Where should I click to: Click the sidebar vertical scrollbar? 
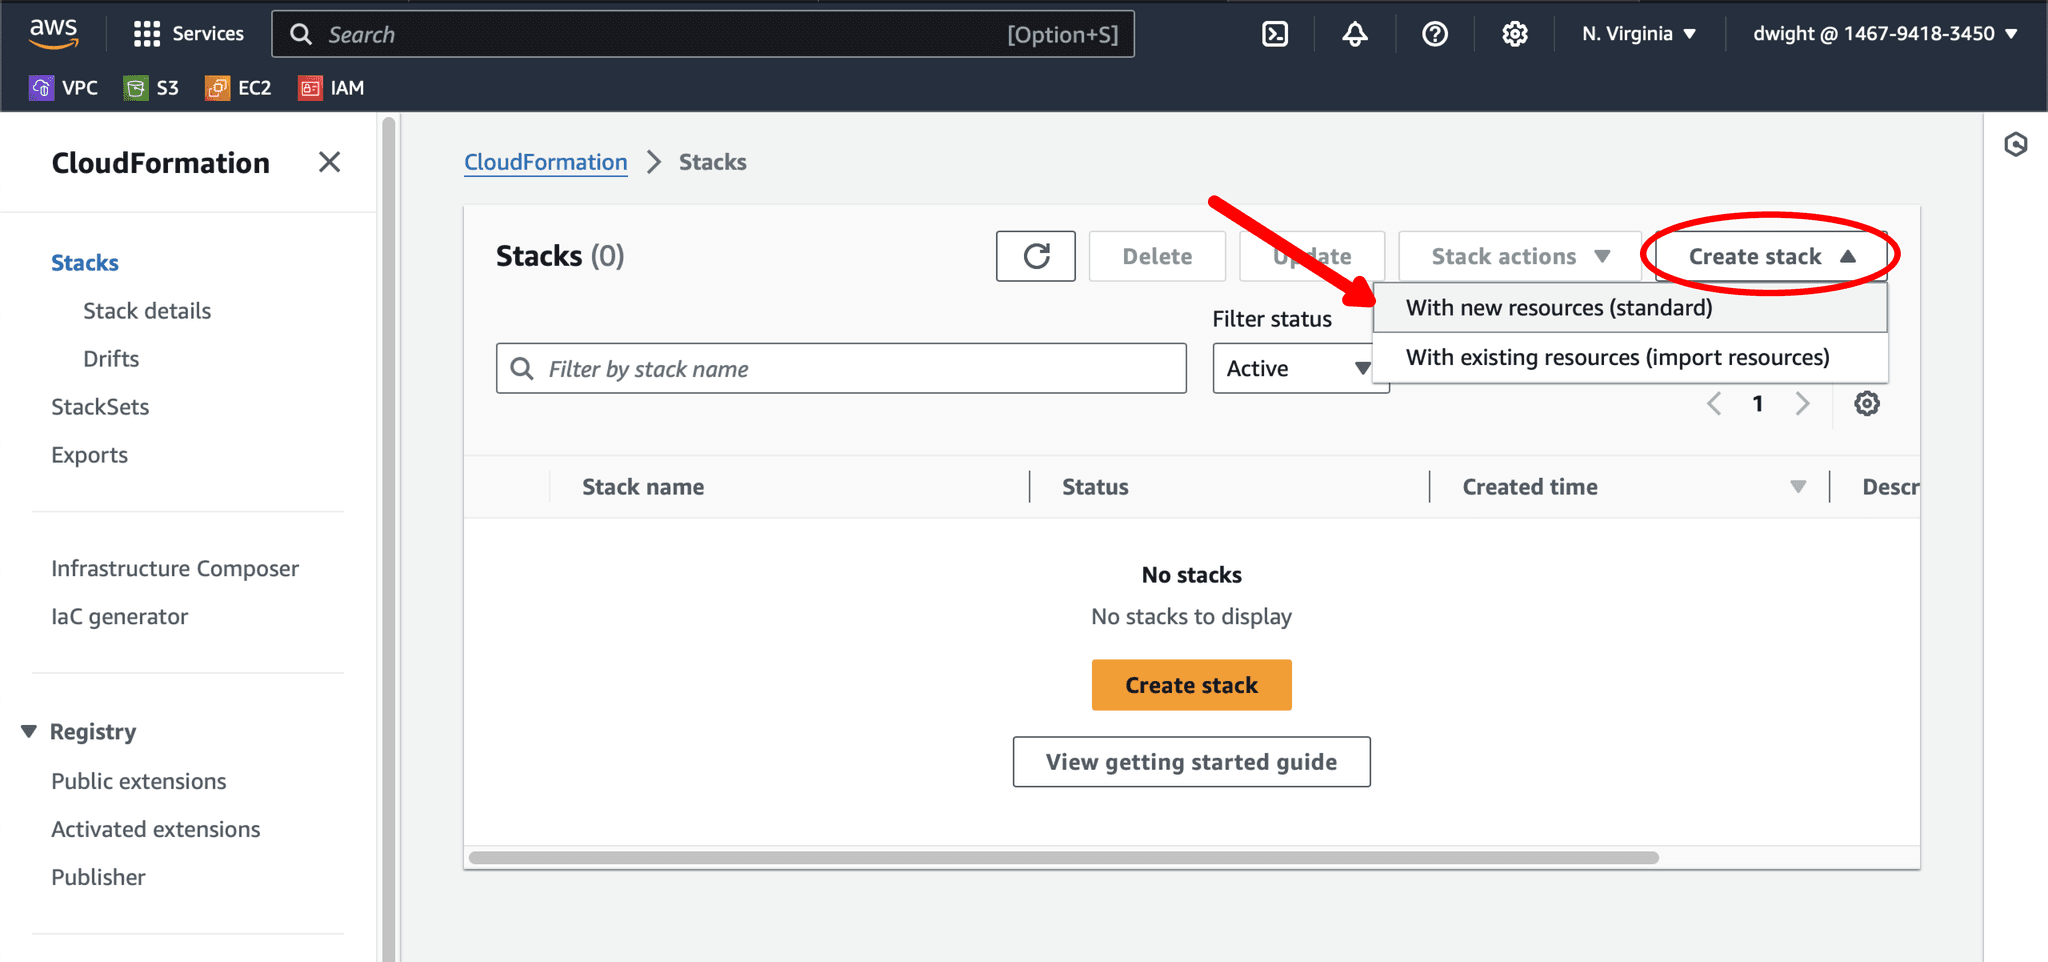point(389,540)
